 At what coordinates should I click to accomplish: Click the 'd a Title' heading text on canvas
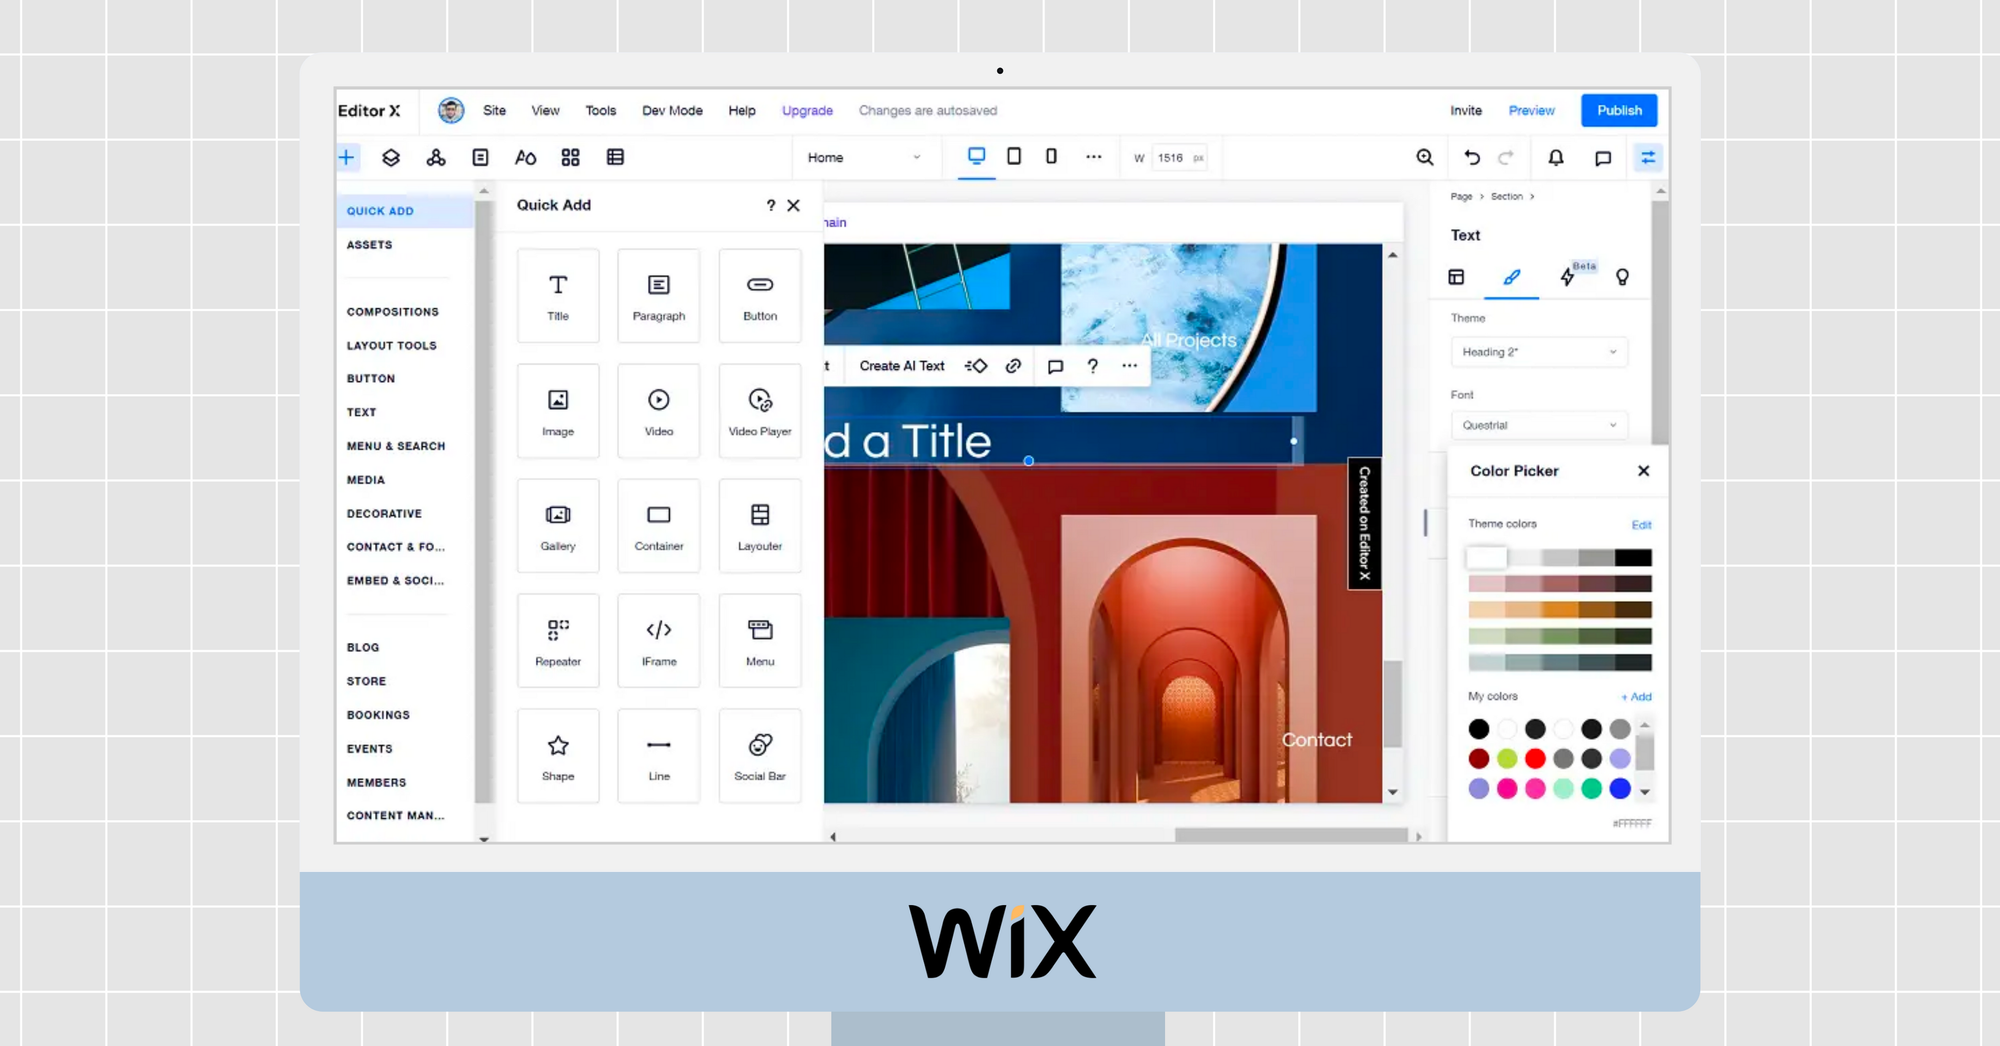tap(907, 441)
